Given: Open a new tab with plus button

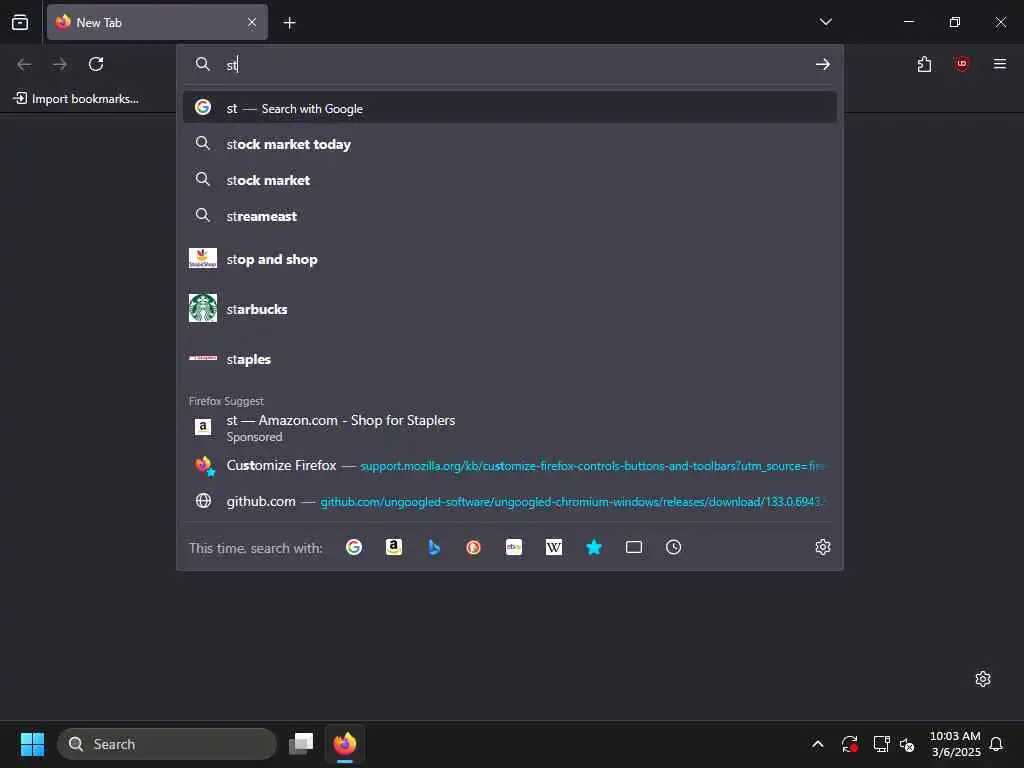Looking at the screenshot, I should click(x=289, y=23).
